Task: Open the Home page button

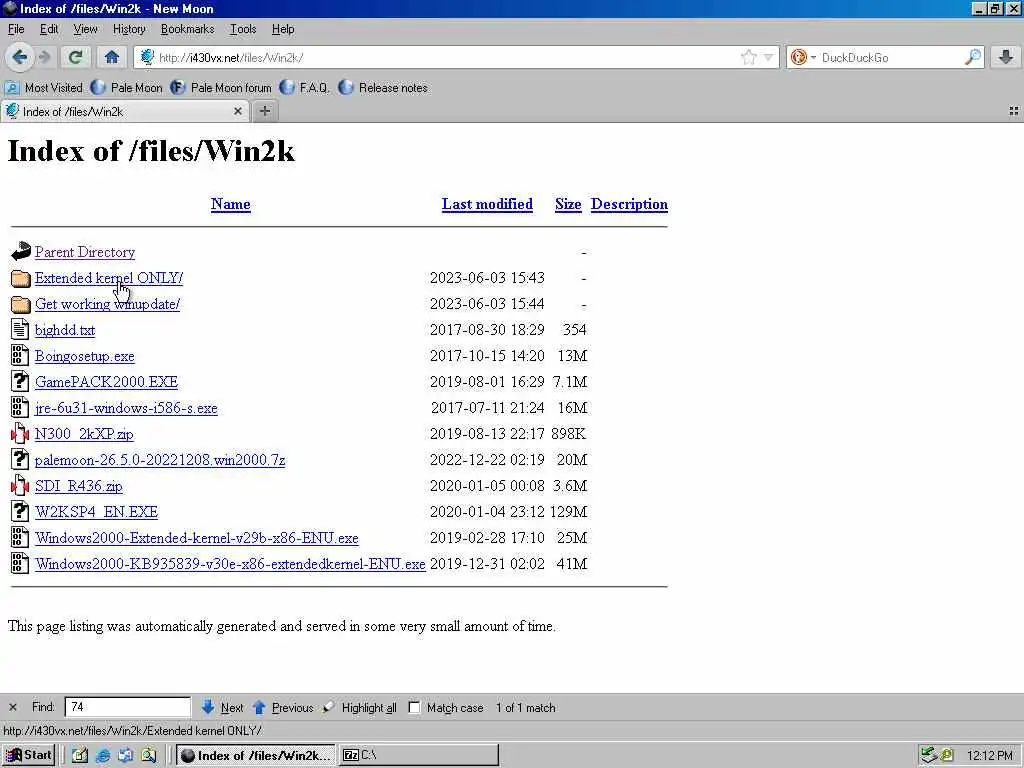Action: point(112,57)
